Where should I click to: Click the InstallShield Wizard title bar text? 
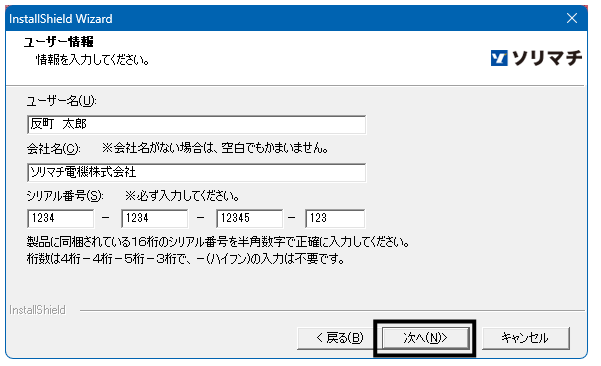pyautogui.click(x=61, y=19)
